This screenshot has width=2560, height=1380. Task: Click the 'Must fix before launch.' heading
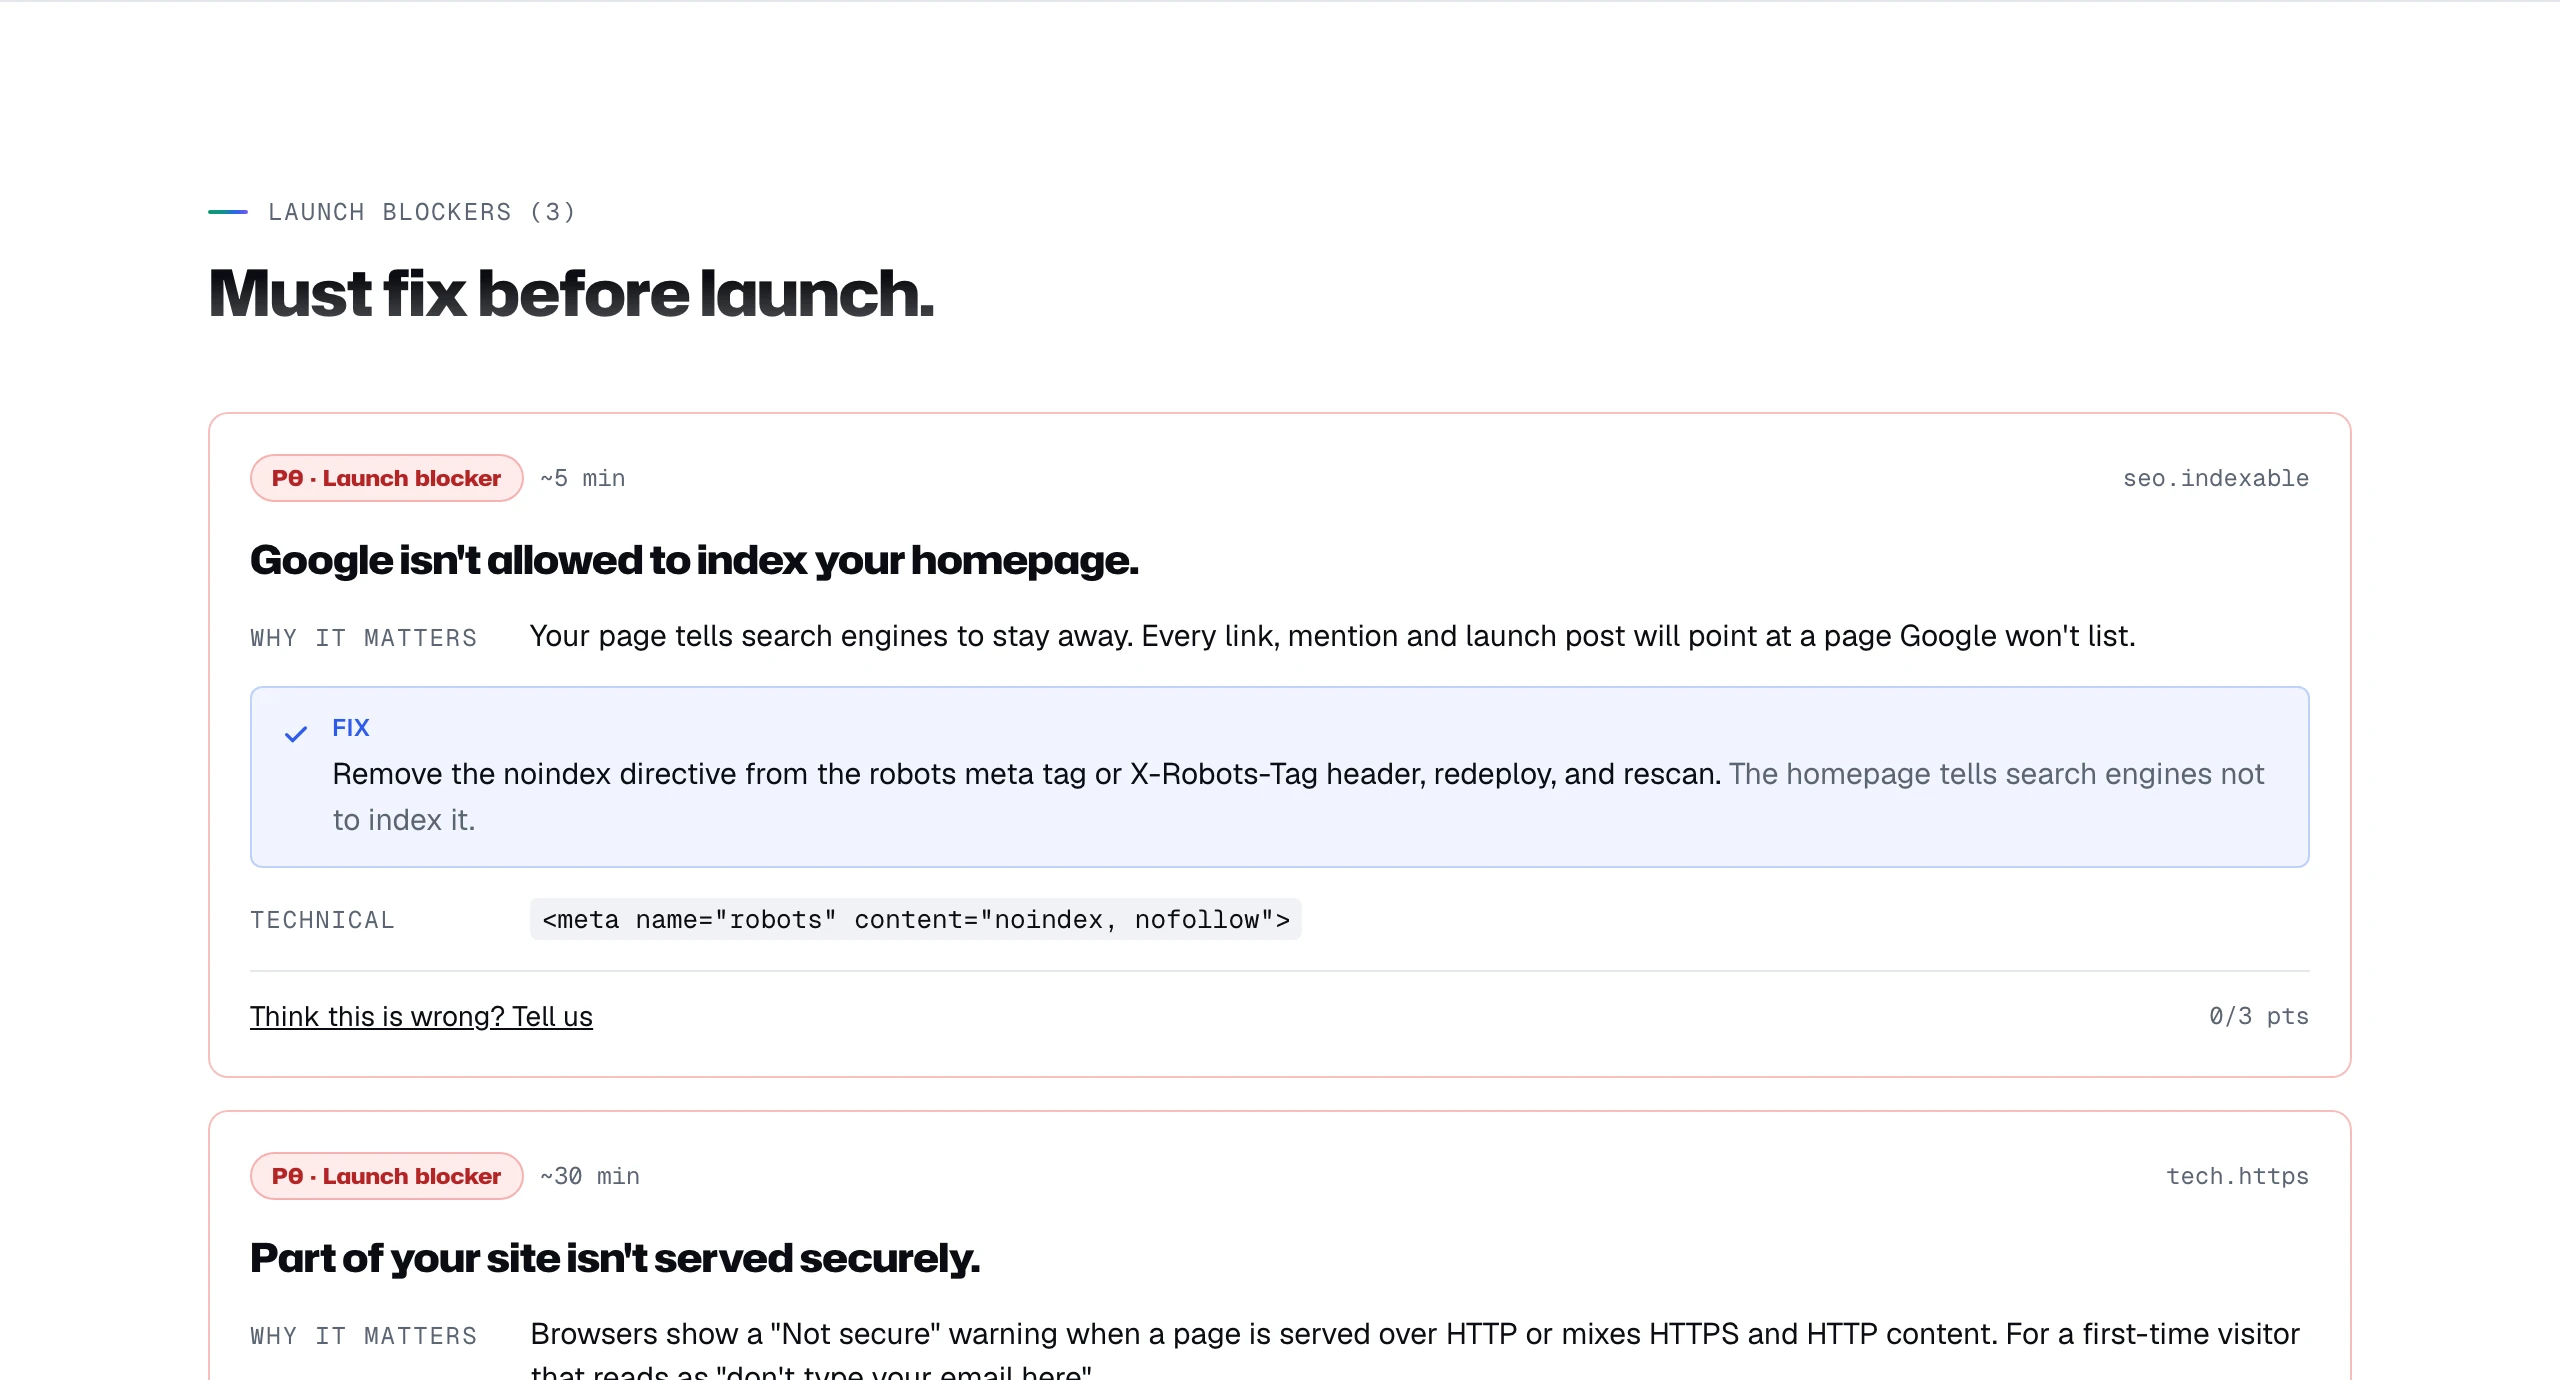[x=571, y=294]
